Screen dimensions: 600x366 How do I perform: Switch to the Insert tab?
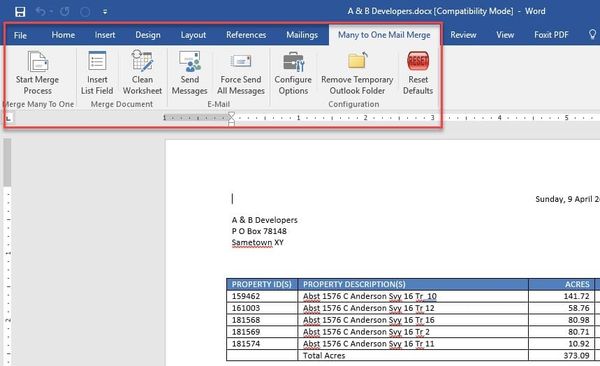[105, 35]
